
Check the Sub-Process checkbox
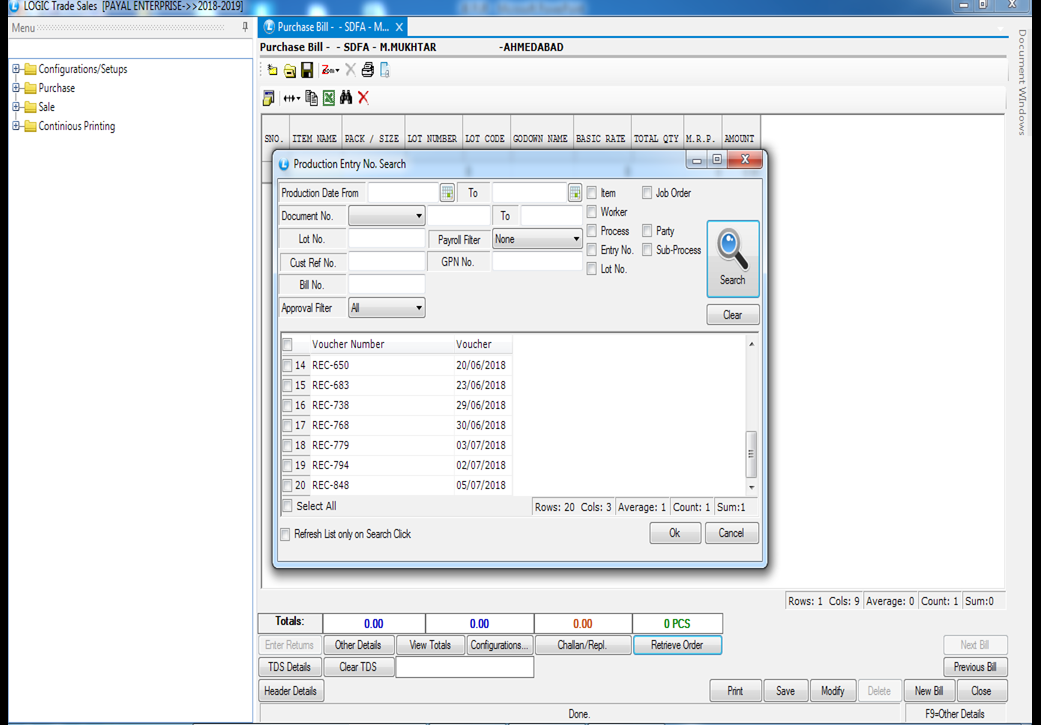coord(647,250)
